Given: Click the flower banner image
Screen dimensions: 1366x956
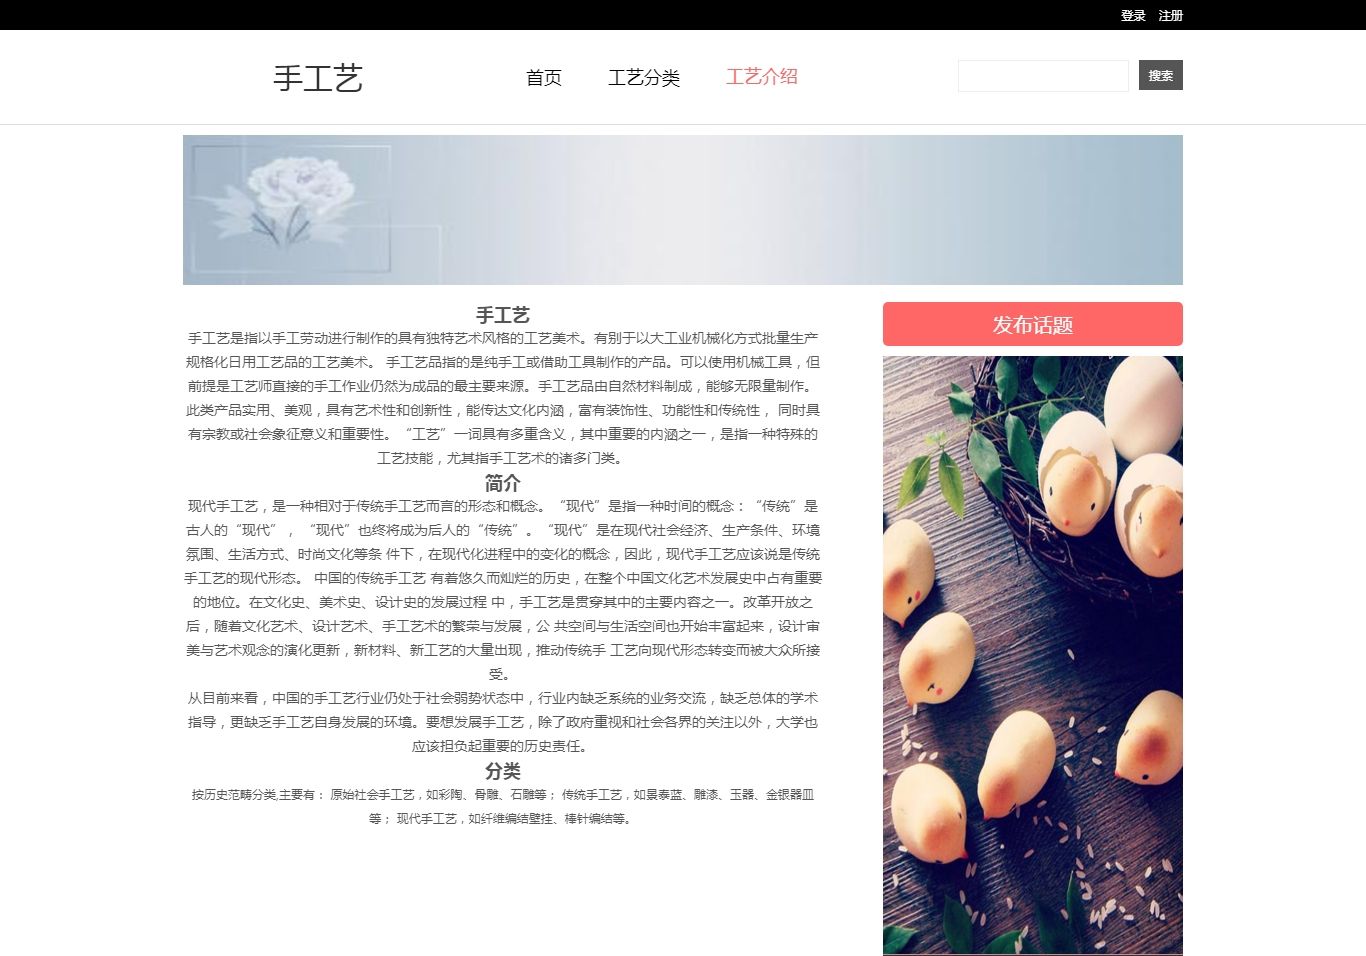Looking at the screenshot, I should [x=683, y=210].
